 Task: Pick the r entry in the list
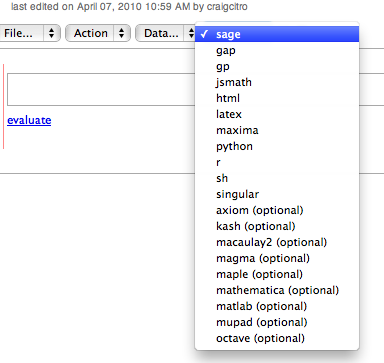[x=277, y=162]
